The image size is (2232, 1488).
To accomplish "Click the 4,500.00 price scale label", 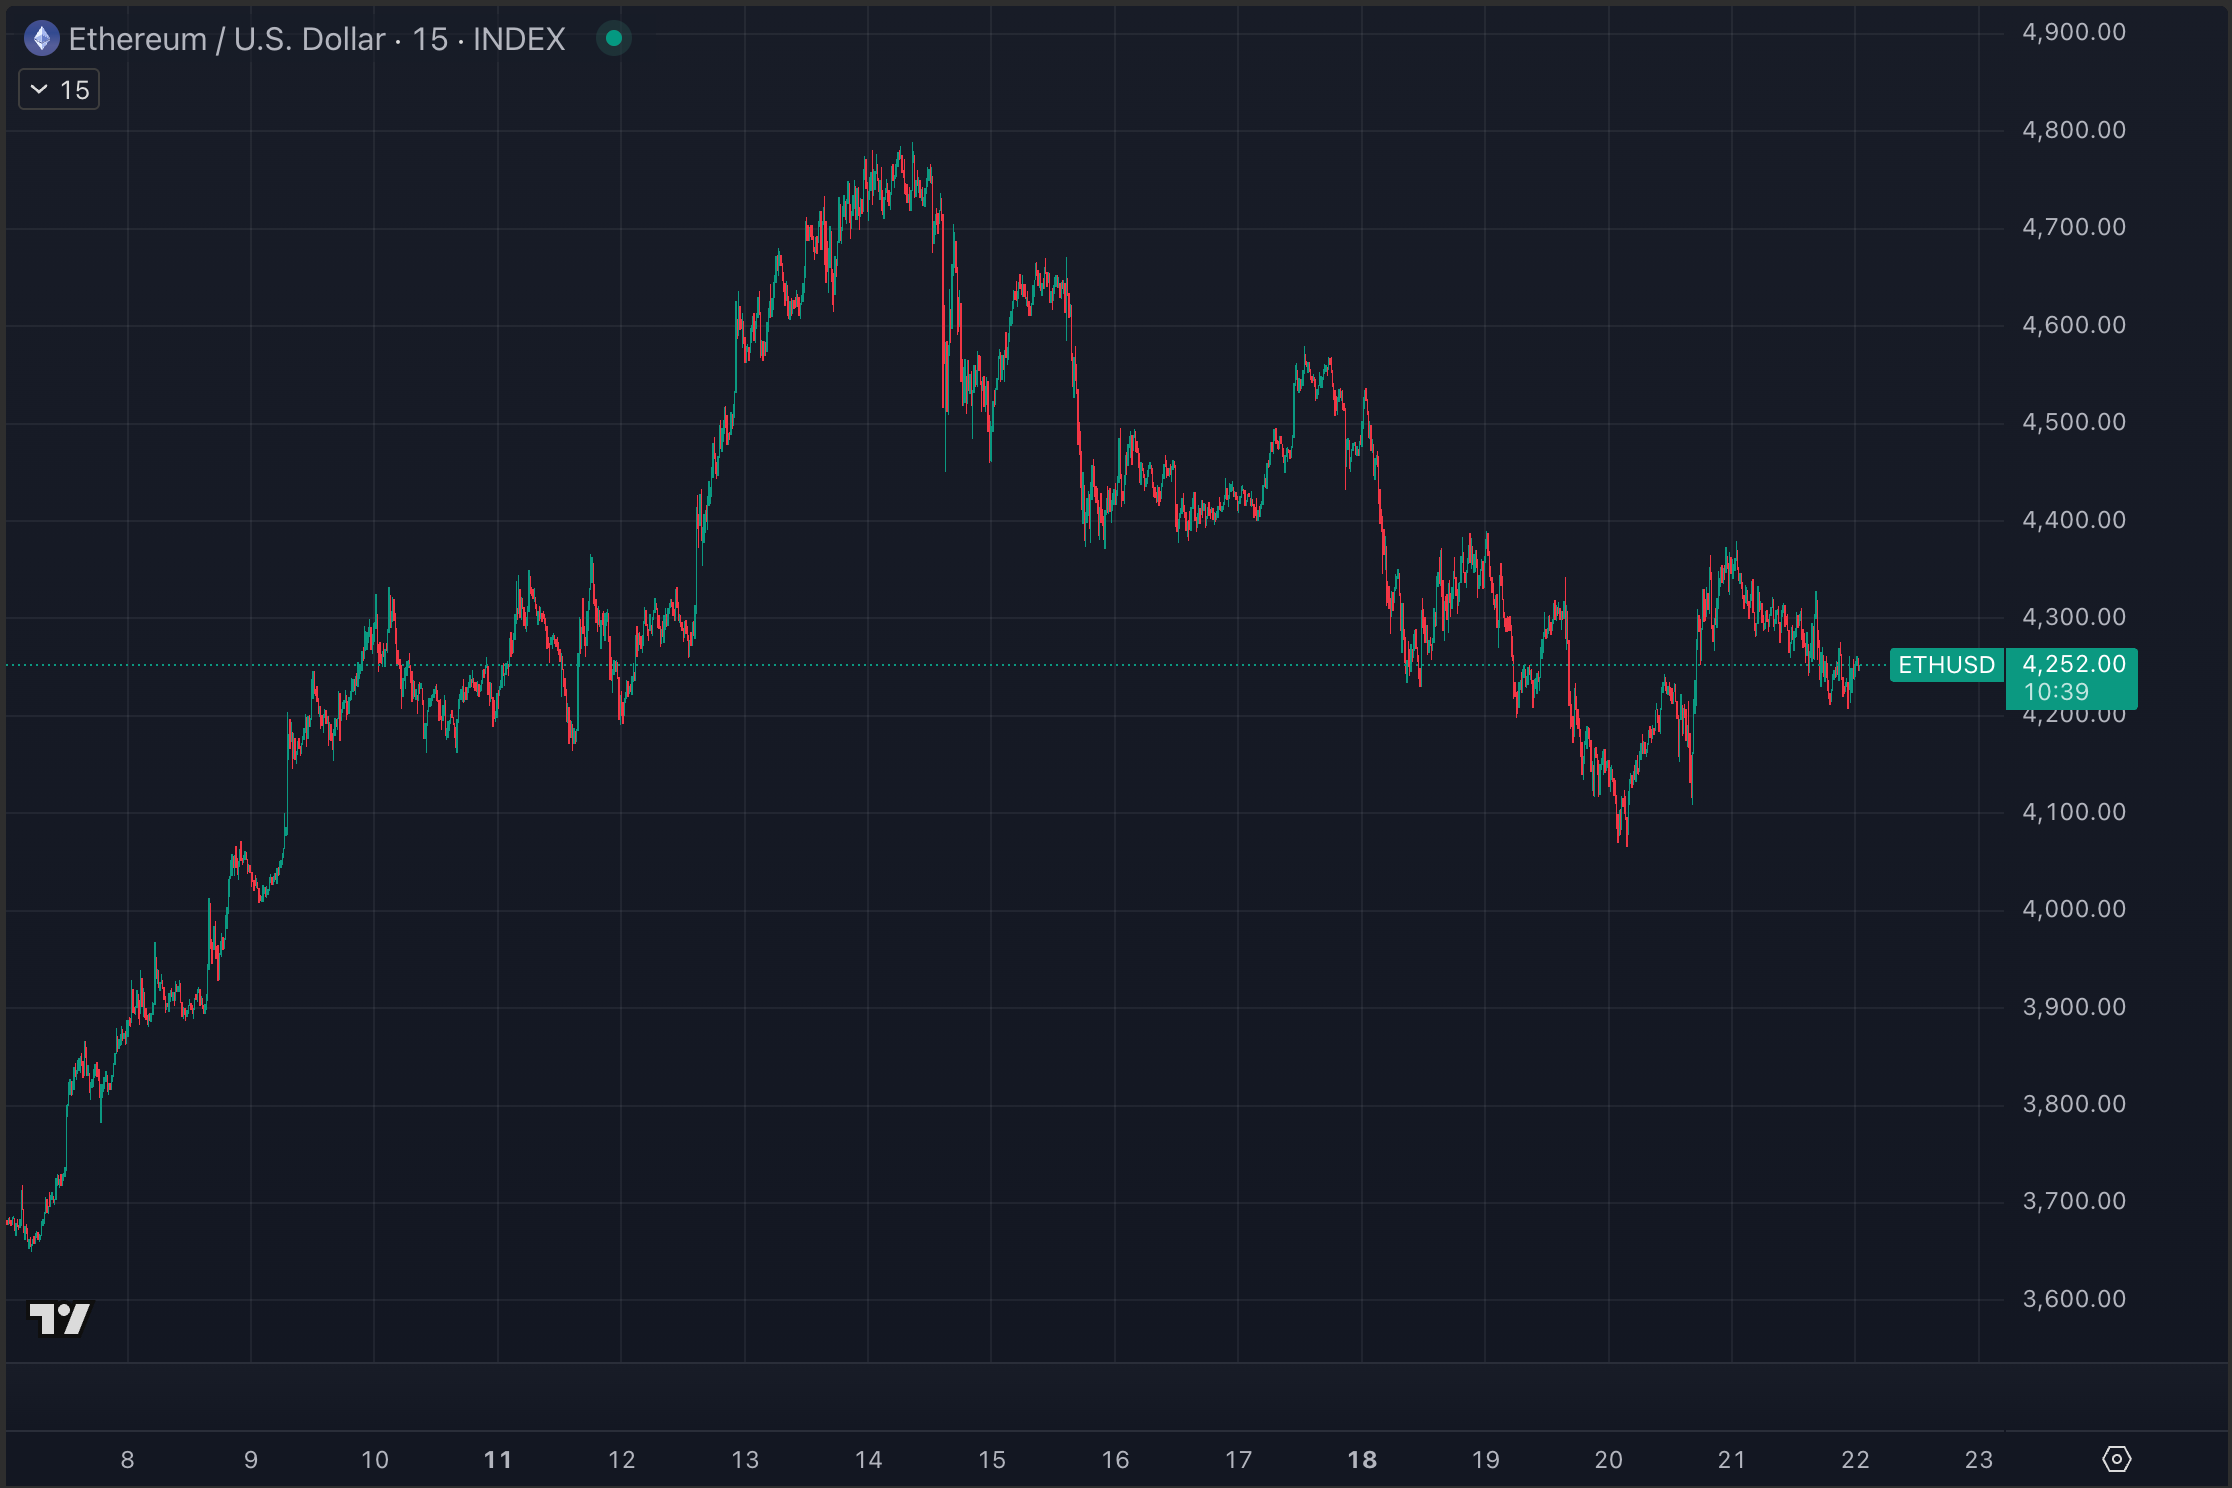I will (x=2073, y=422).
